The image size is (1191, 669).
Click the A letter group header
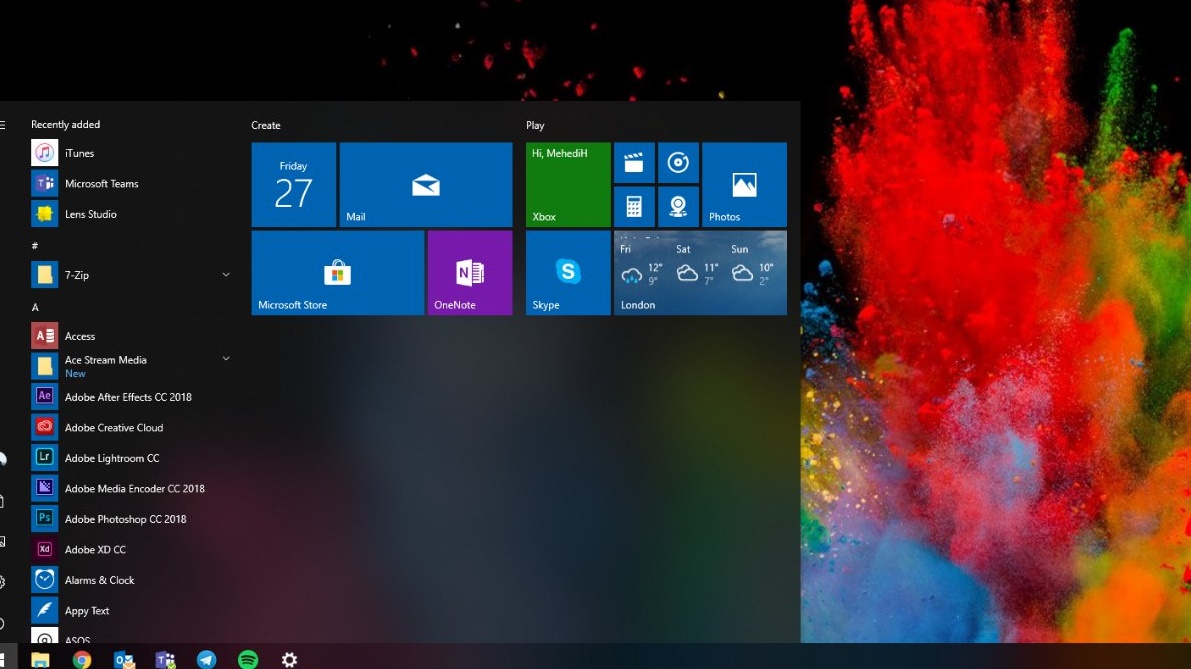coord(35,307)
